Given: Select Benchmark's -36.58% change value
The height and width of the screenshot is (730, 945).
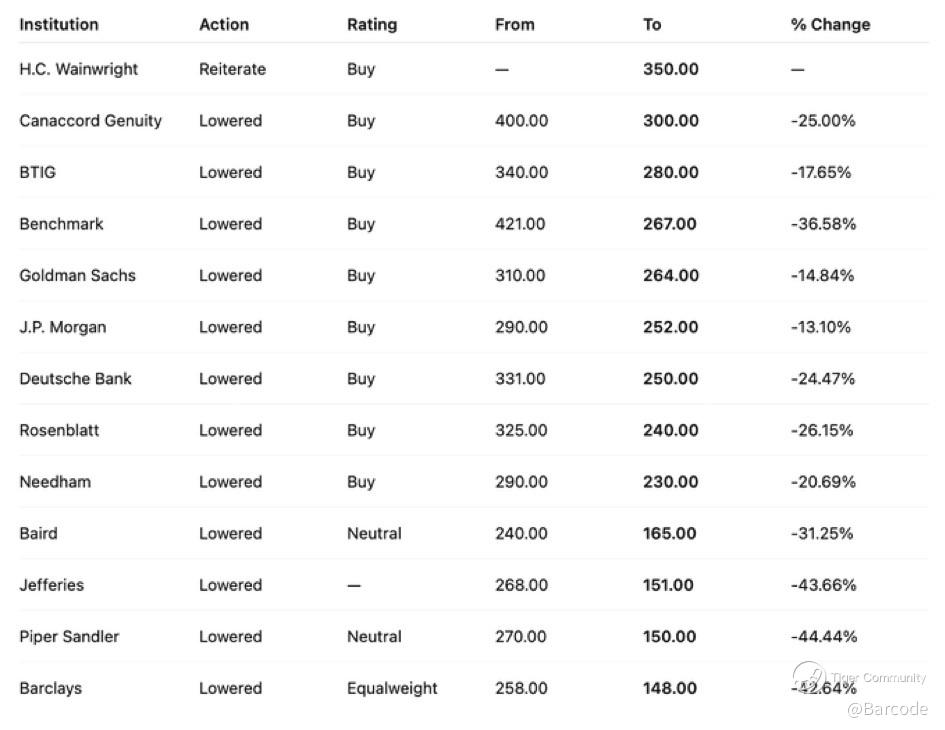Looking at the screenshot, I should point(823,224).
